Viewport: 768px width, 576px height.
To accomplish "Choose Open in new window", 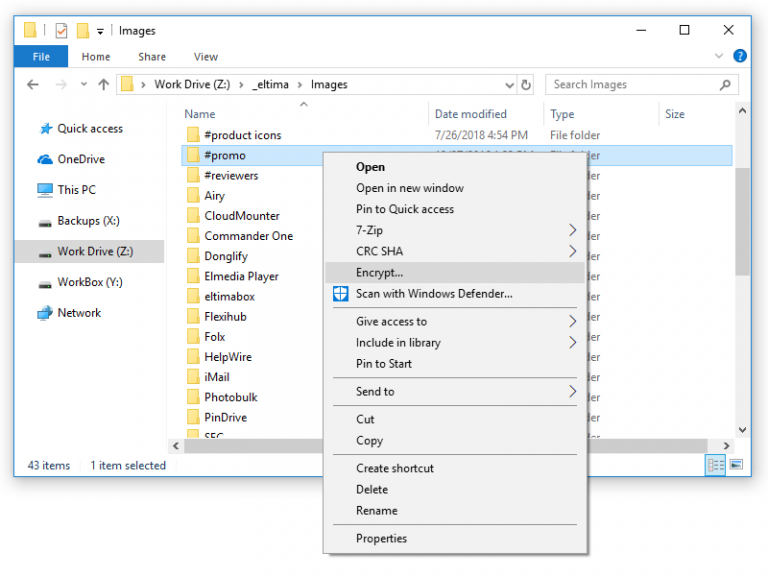I will tap(455, 188).
